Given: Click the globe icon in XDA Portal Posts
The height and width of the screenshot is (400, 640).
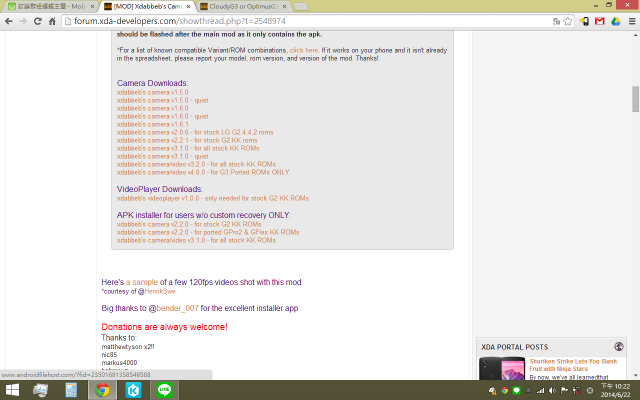Looking at the screenshot, I should coord(619,347).
